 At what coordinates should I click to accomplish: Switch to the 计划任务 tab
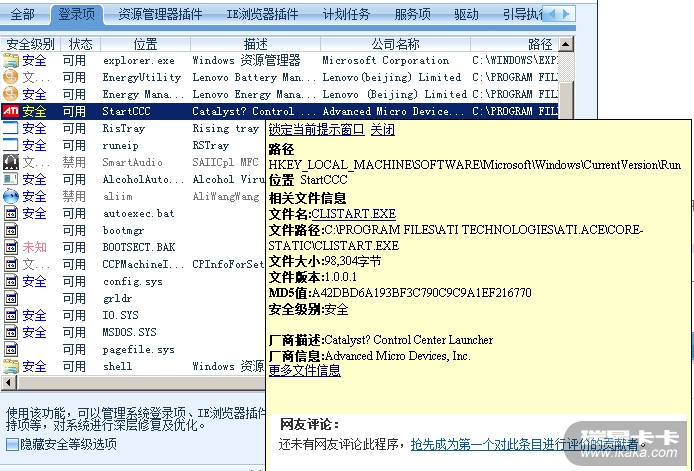coord(346,14)
